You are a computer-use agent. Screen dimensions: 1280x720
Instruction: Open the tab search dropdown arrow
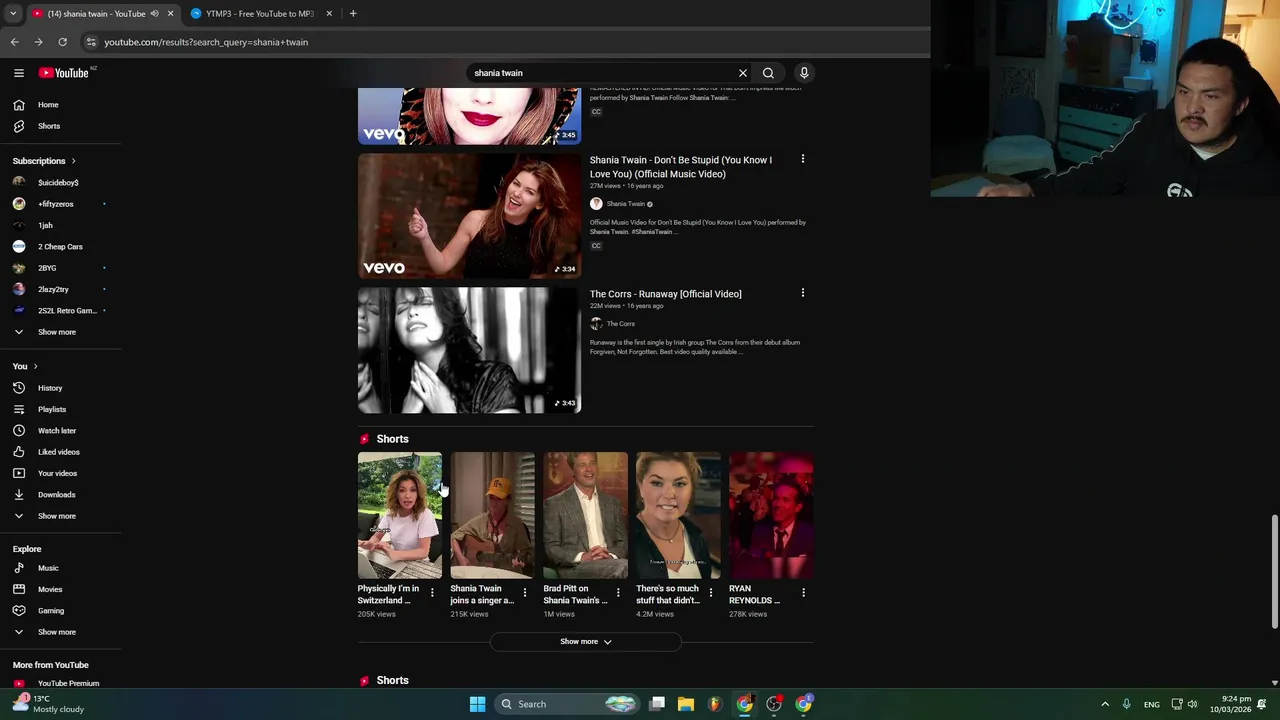click(x=12, y=14)
